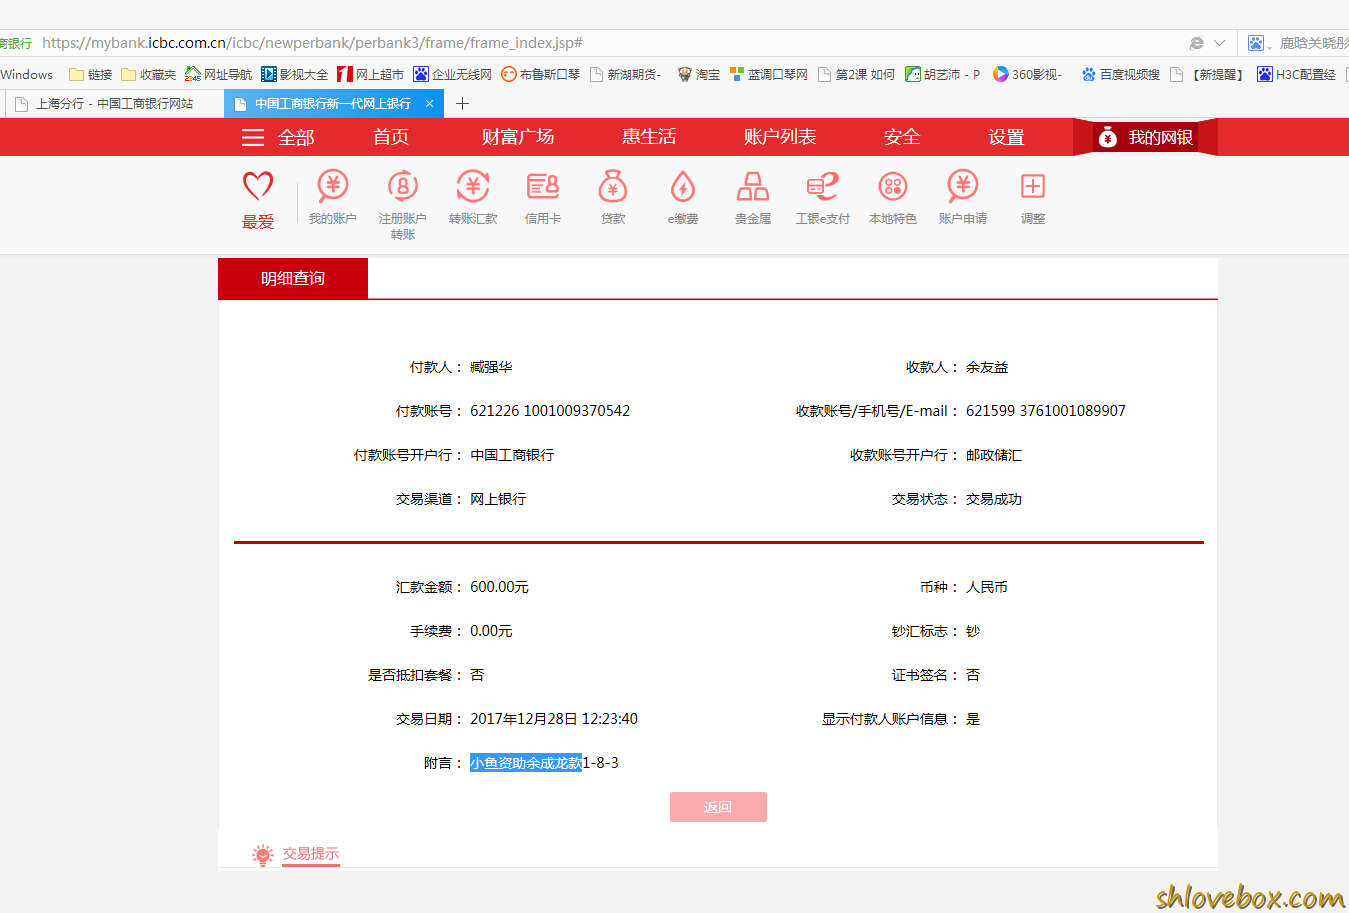Viewport: 1349px width, 913px height.
Task: Open the 胡艺沛 - P bookmark
Action: (942, 74)
